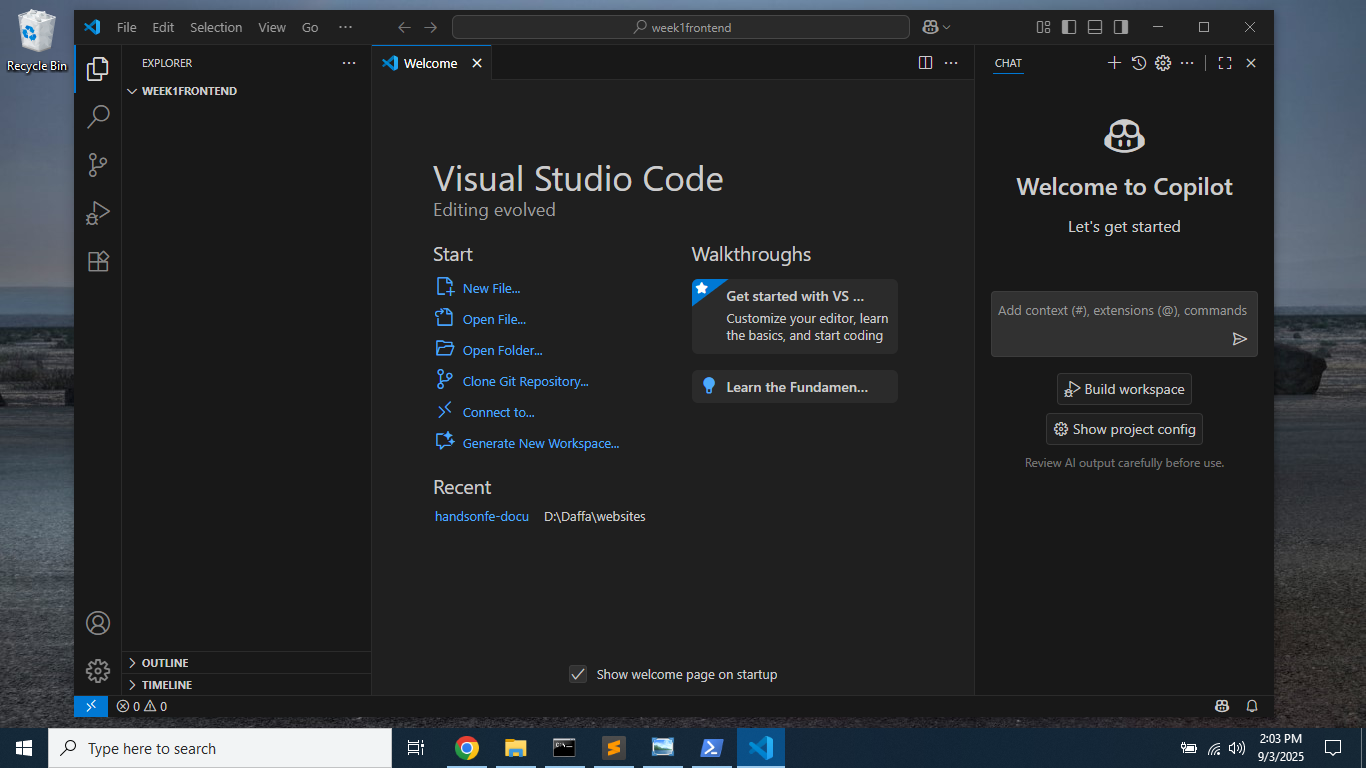Toggle the primary side bar layout button
This screenshot has width=1366, height=768.
click(x=1069, y=27)
